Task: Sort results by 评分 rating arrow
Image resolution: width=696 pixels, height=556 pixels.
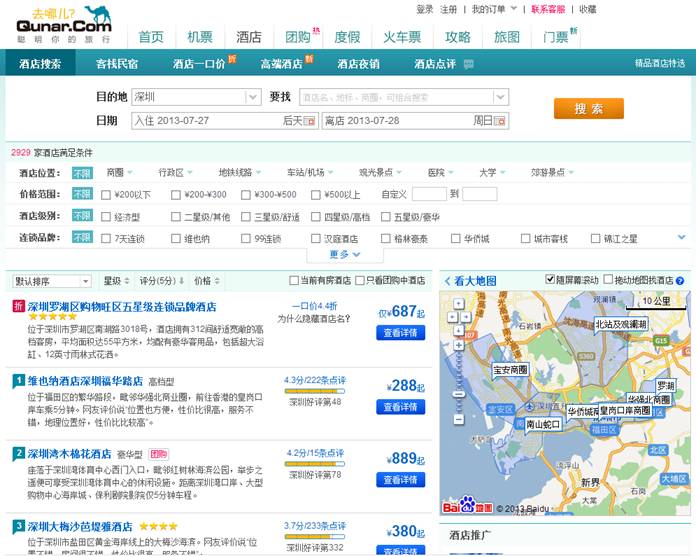Action: click(x=182, y=281)
